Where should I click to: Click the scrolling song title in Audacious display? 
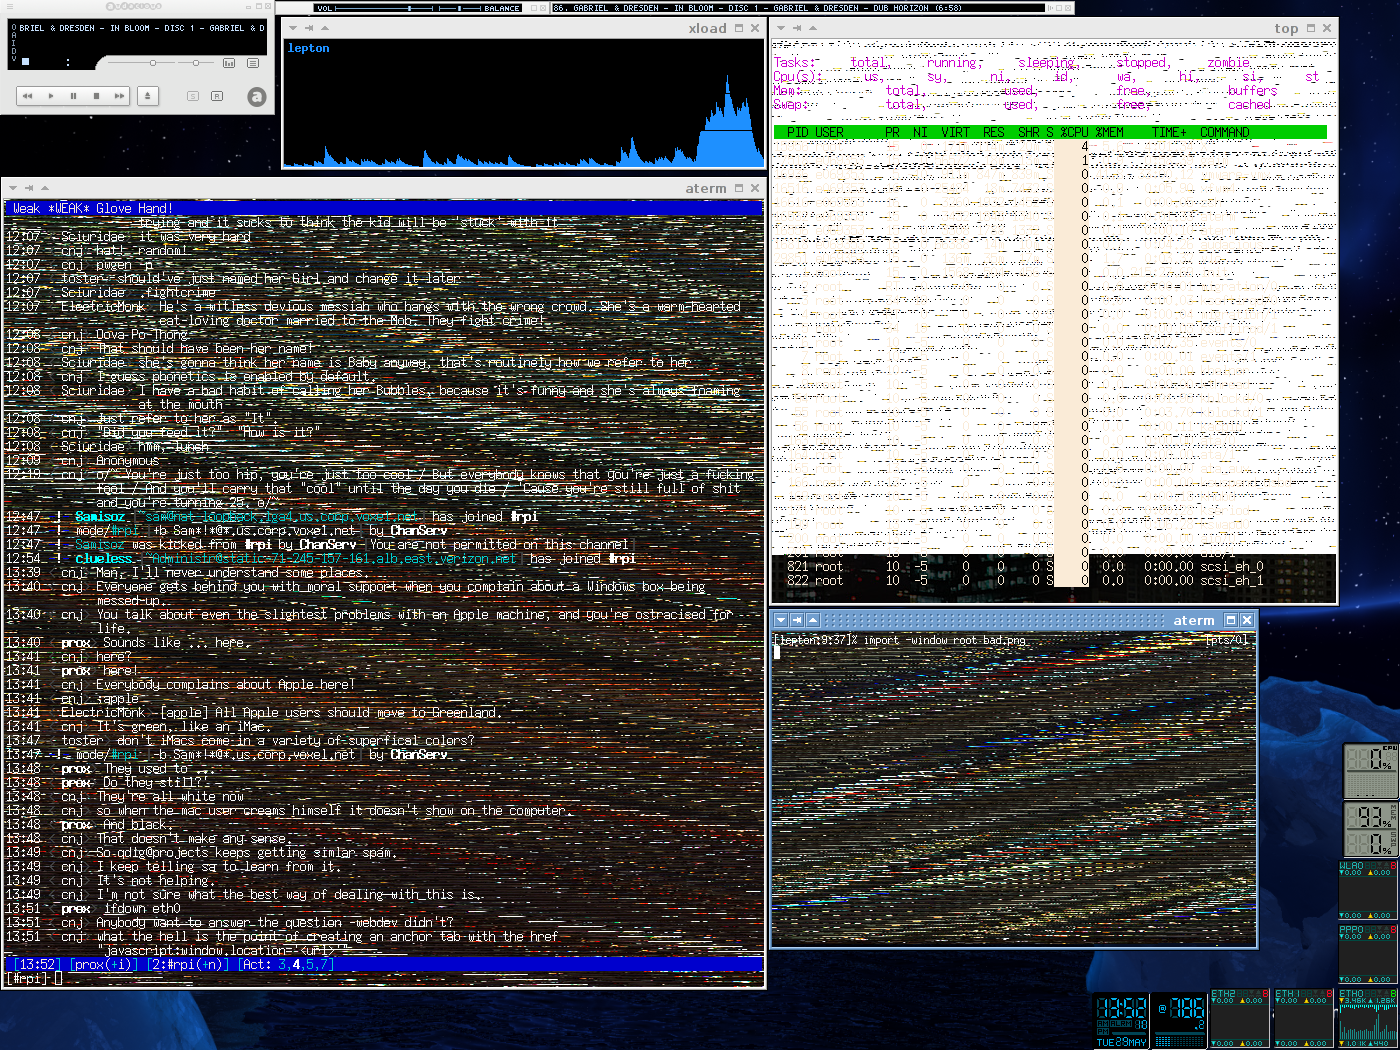[x=142, y=28]
